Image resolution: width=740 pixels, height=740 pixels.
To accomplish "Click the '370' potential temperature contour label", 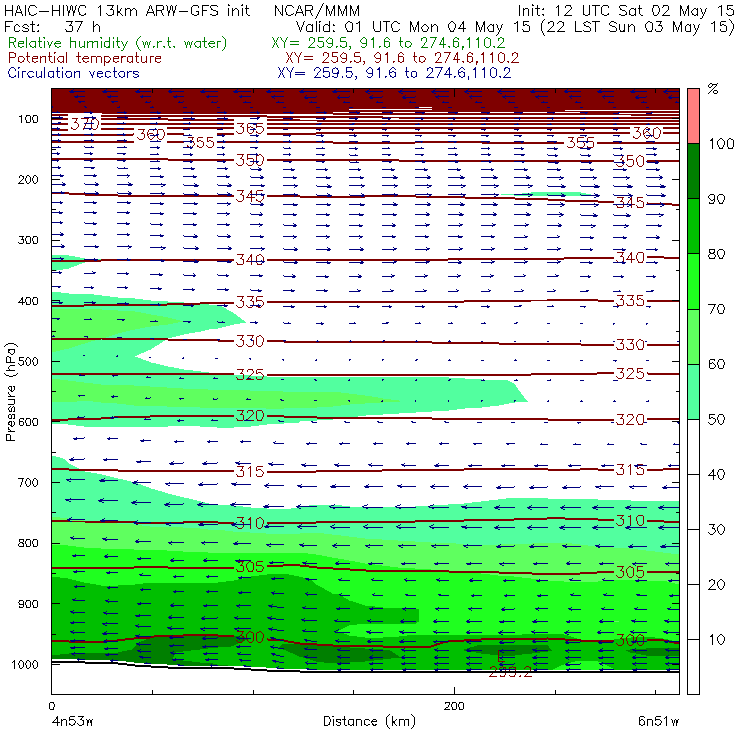I will [85, 124].
